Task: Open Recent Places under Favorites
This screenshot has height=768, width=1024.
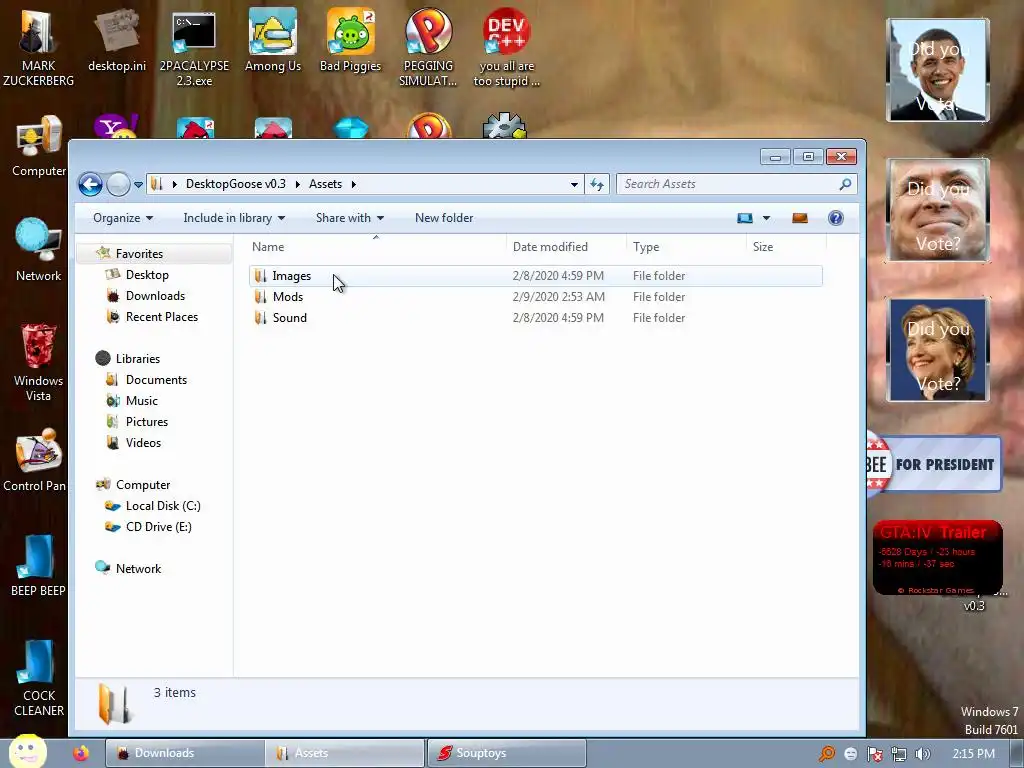Action: (161, 317)
